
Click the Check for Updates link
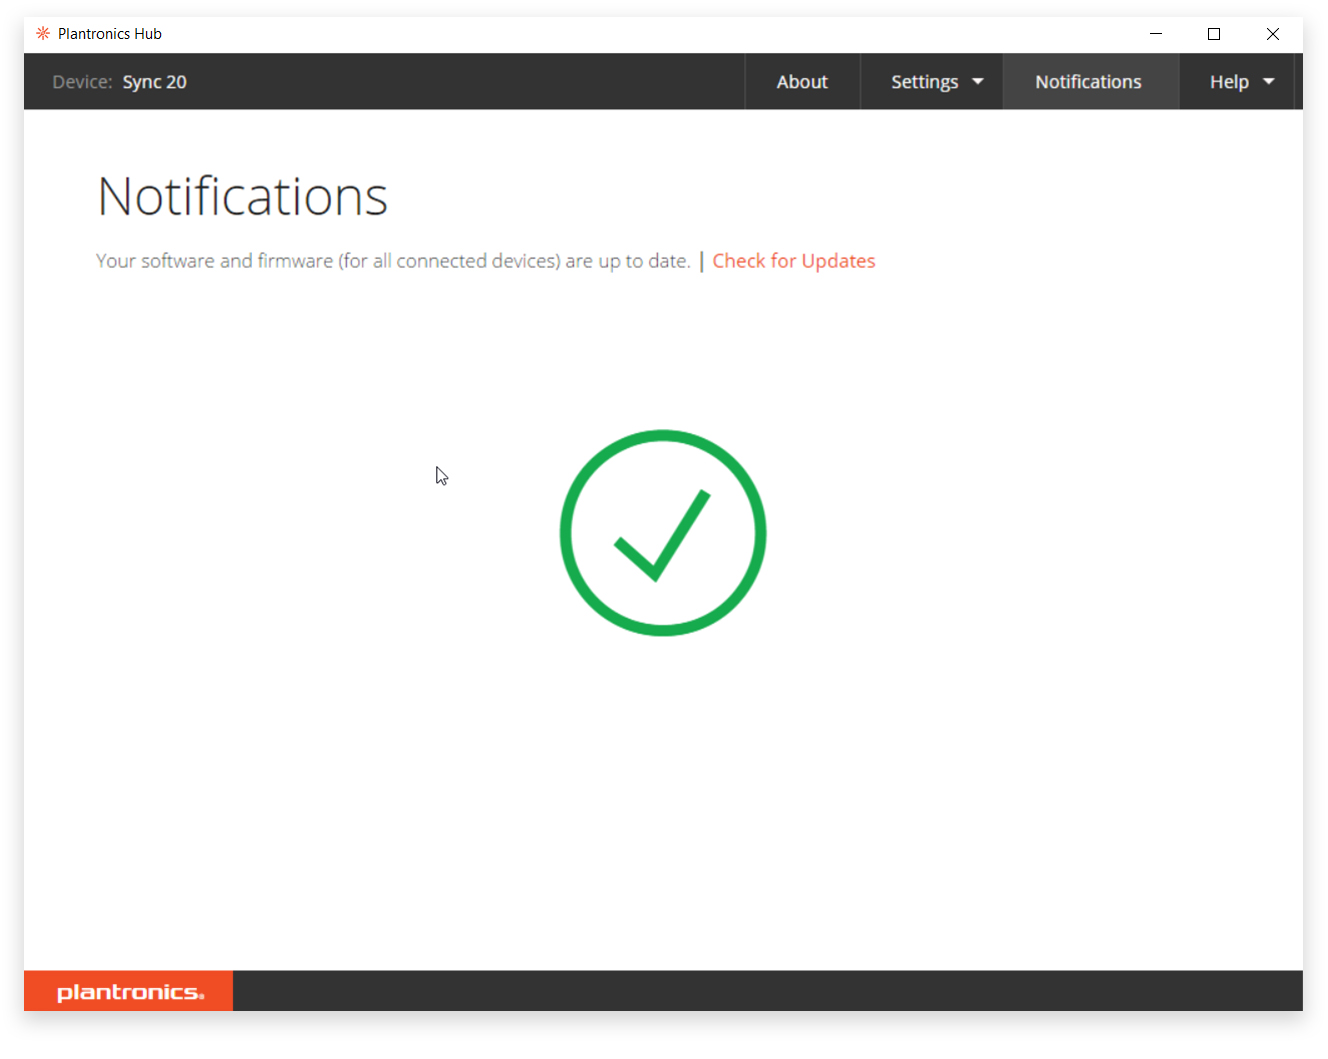click(793, 261)
